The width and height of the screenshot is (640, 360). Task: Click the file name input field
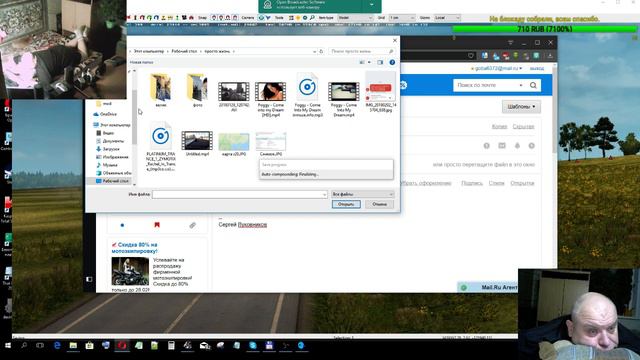tap(240, 195)
